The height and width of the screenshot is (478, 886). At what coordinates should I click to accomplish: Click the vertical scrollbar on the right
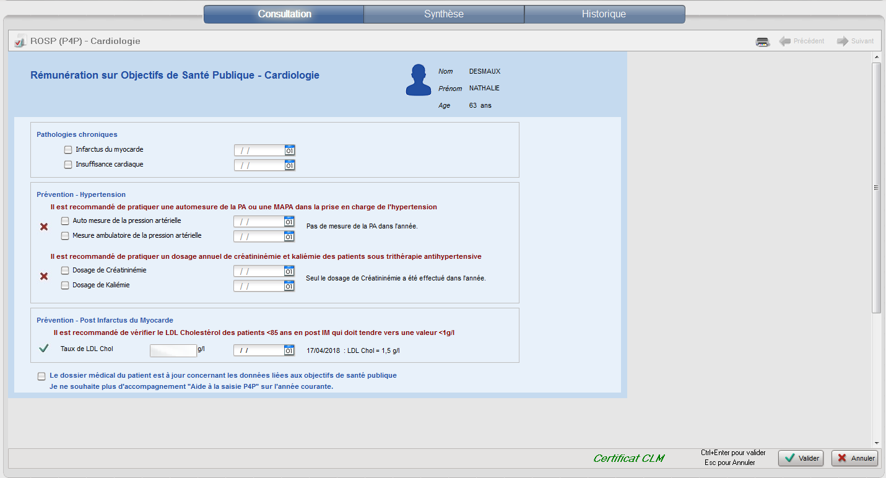[x=877, y=187]
